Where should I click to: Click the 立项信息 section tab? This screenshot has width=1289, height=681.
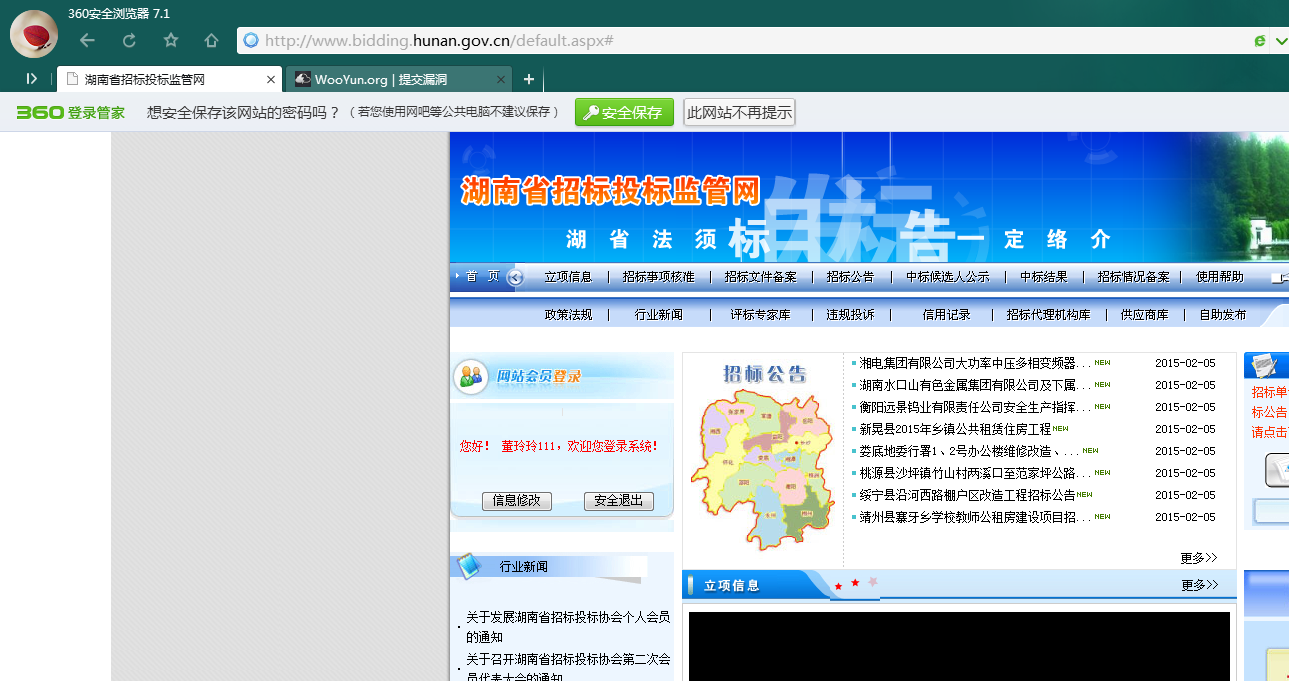[731, 586]
